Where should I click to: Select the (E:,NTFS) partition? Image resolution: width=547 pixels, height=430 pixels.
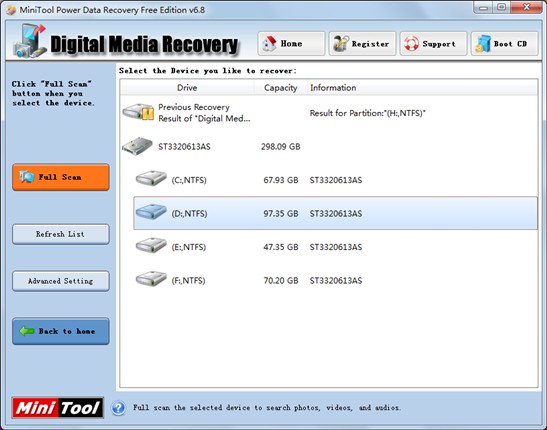(x=336, y=247)
